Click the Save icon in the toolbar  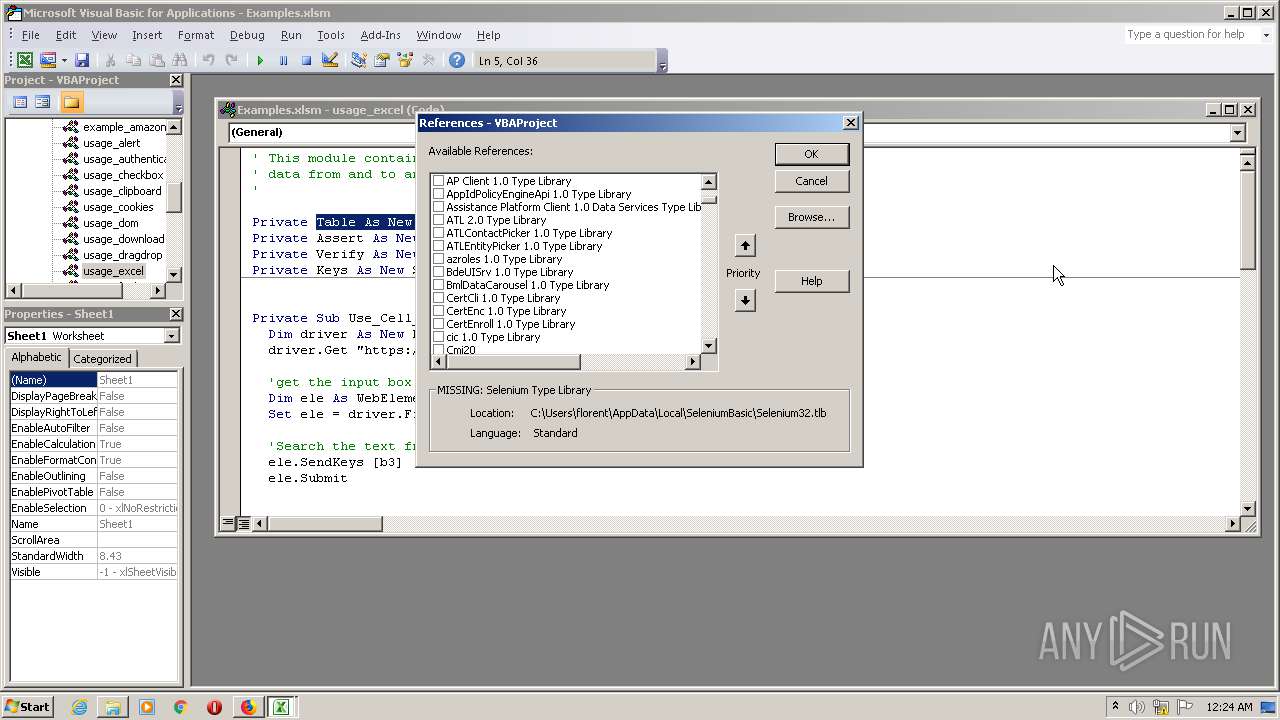82,61
